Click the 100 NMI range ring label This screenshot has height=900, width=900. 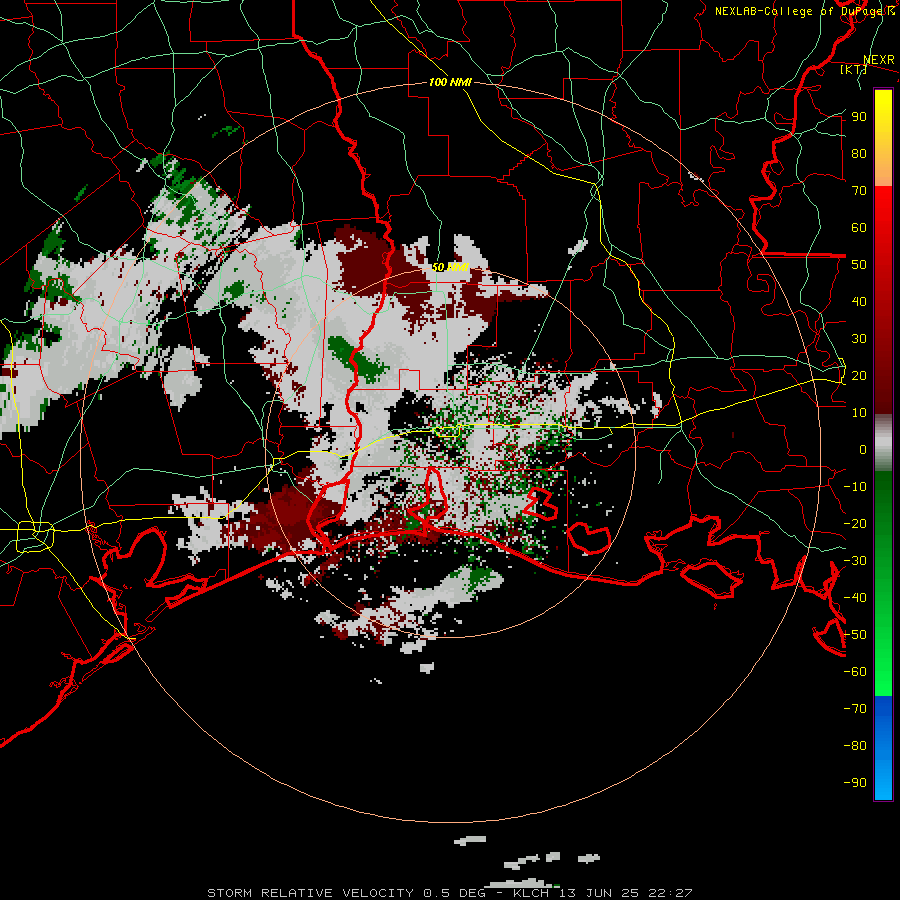tap(450, 82)
